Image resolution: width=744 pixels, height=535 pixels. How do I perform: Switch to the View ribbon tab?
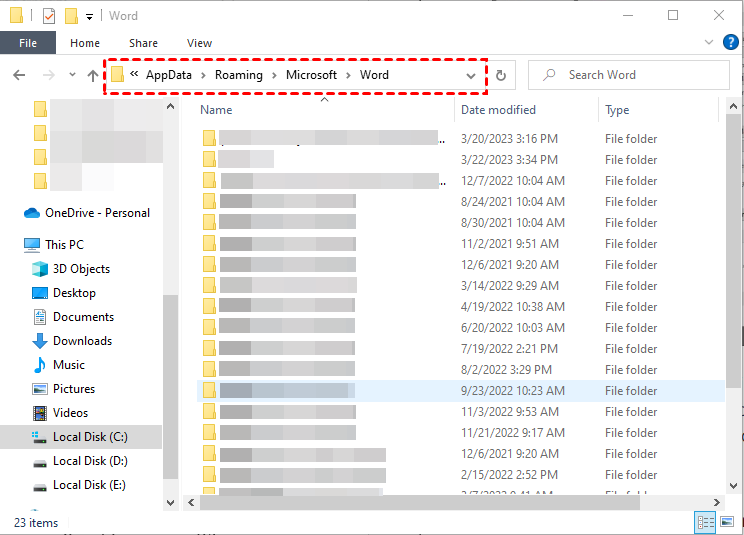199,43
